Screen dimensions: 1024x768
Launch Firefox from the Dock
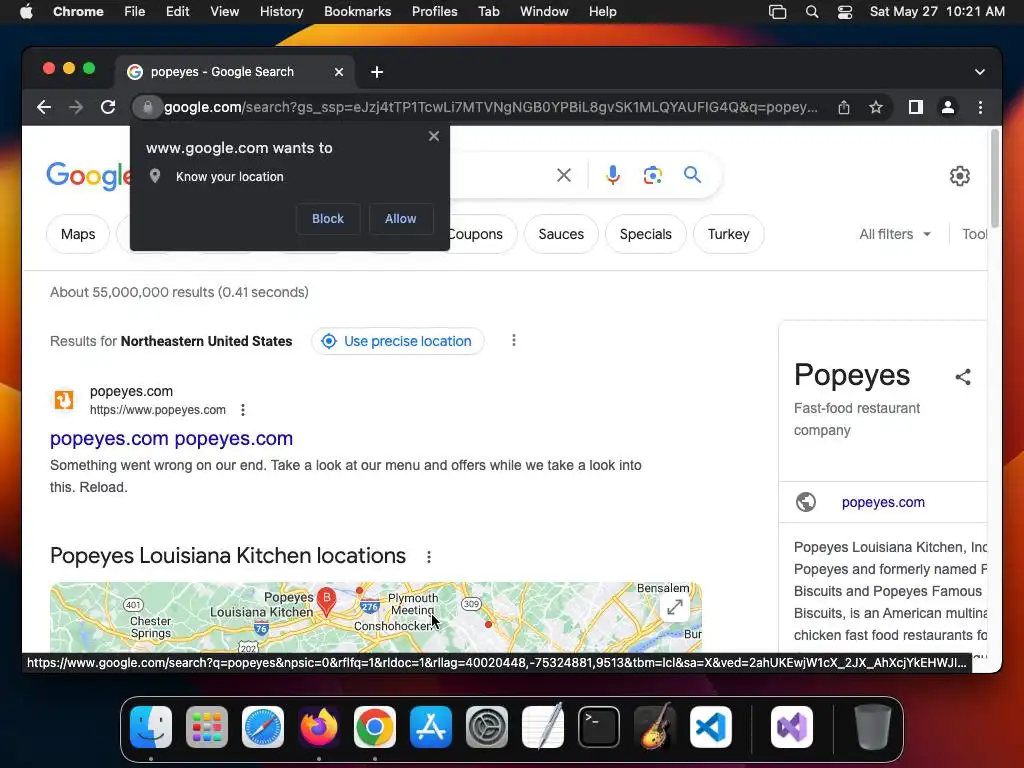coord(319,727)
